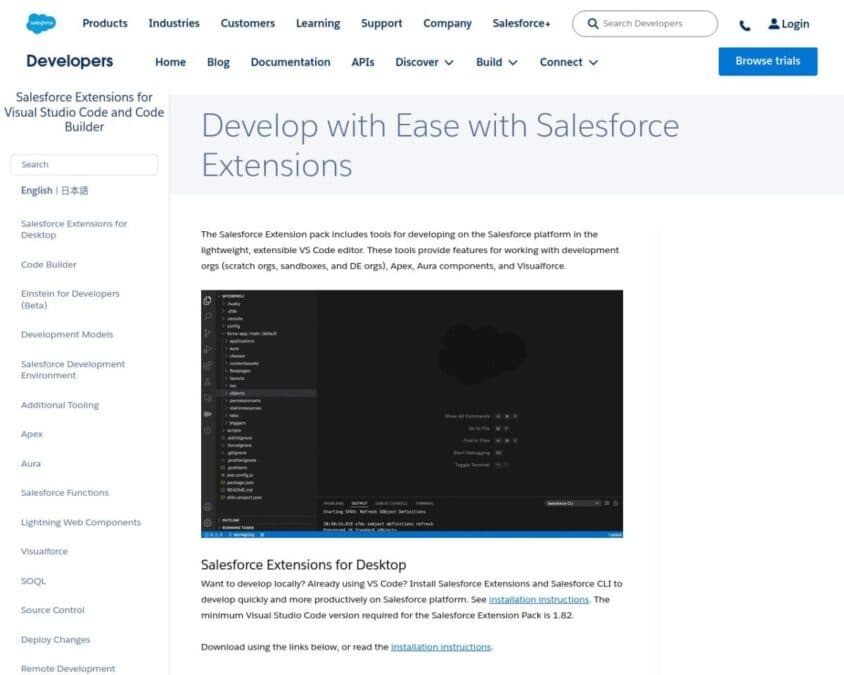Open Deploy Changes sidebar item

coord(55,639)
